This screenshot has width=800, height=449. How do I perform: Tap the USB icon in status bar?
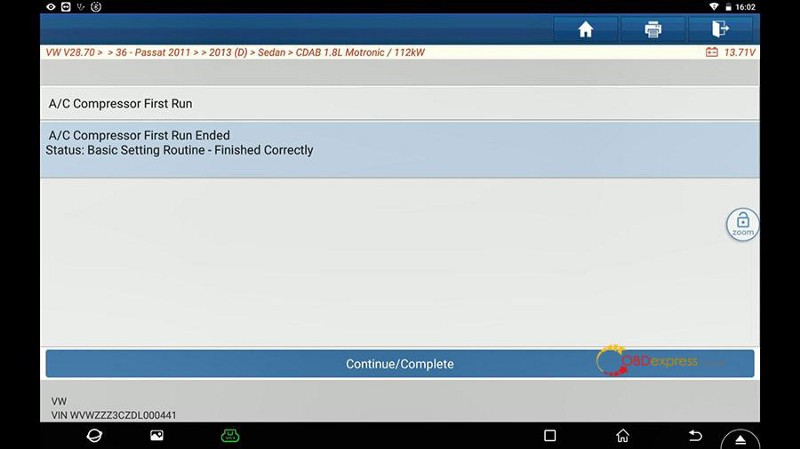81,7
